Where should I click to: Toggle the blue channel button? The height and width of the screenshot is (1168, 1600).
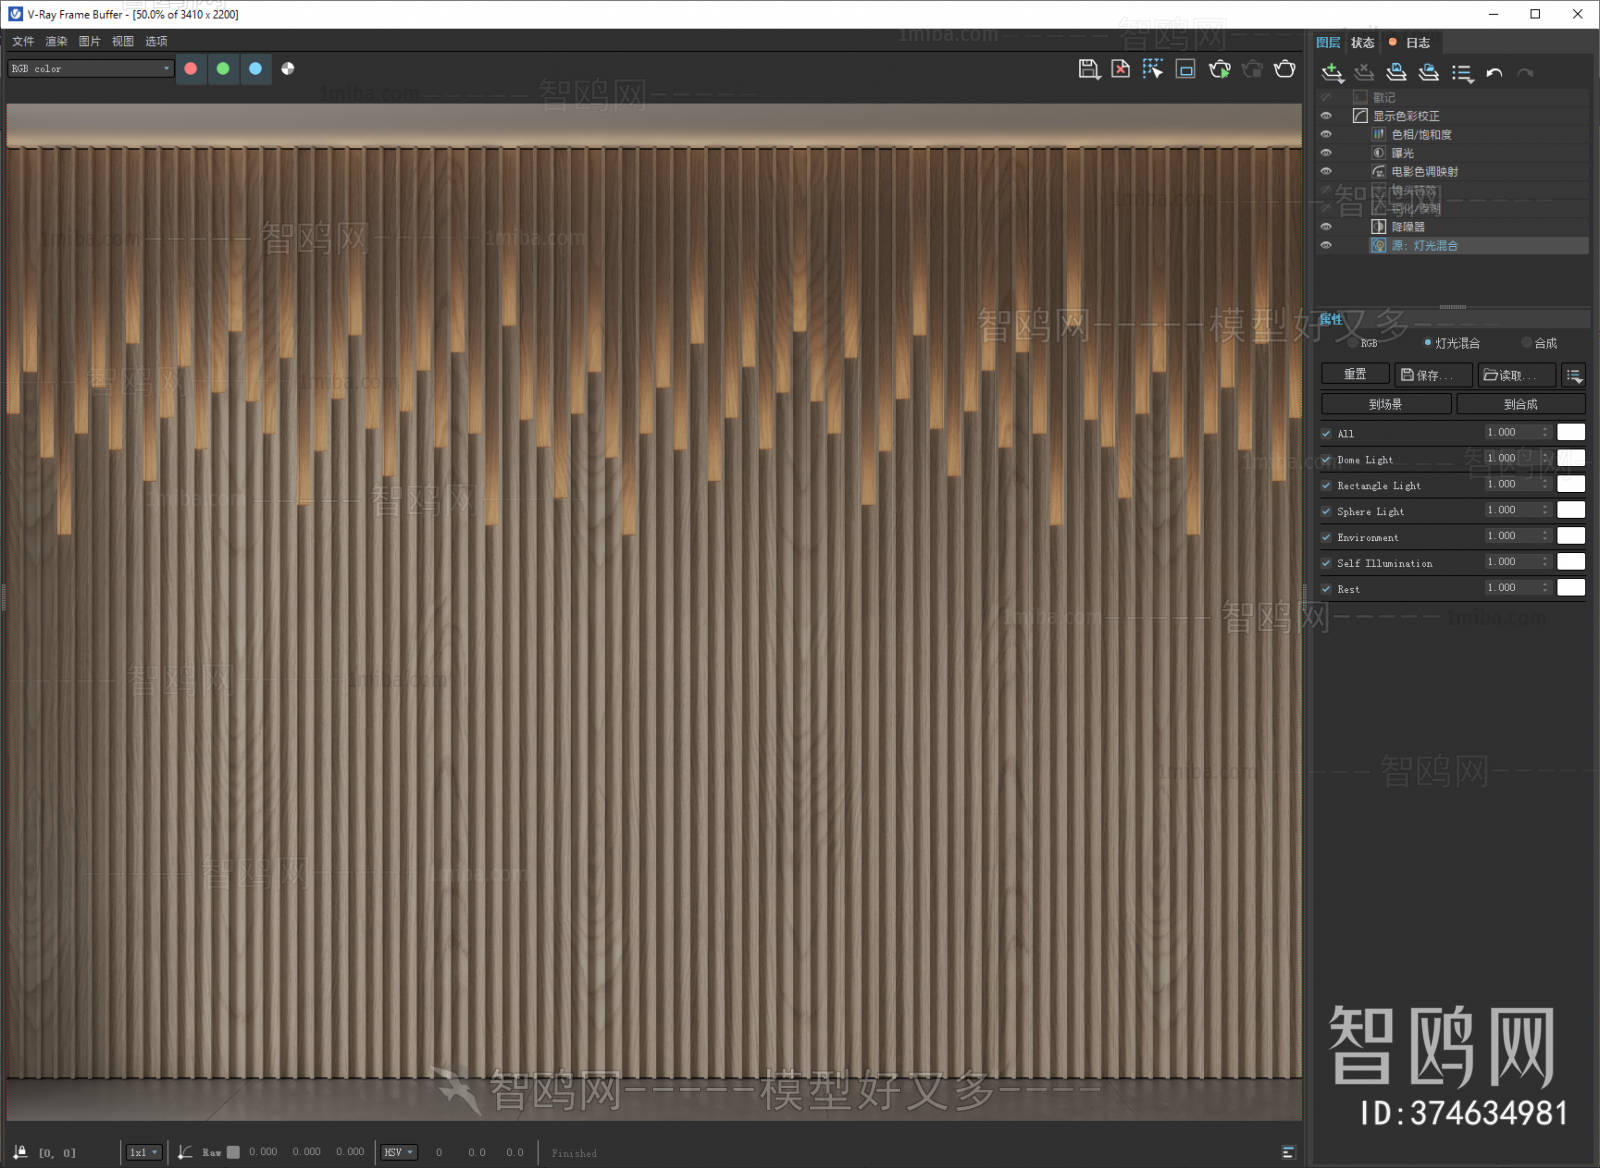coord(255,69)
